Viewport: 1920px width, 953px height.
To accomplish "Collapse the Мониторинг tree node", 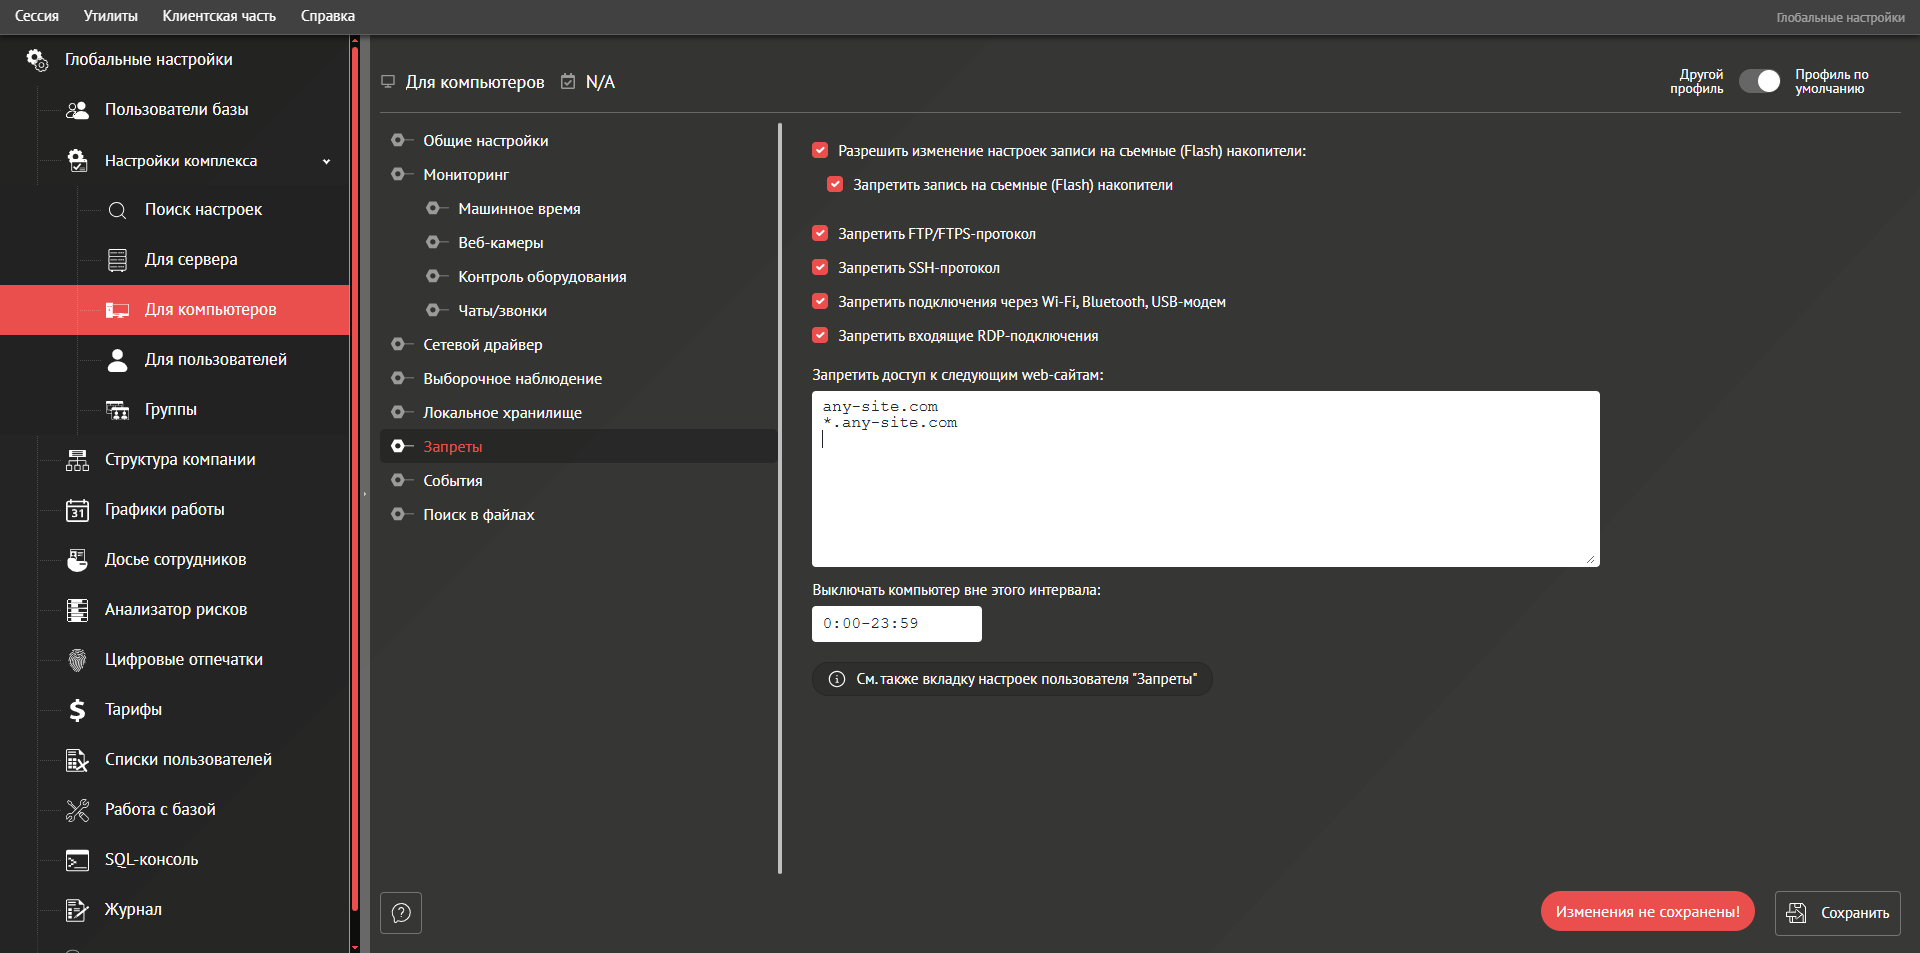I will click(398, 175).
